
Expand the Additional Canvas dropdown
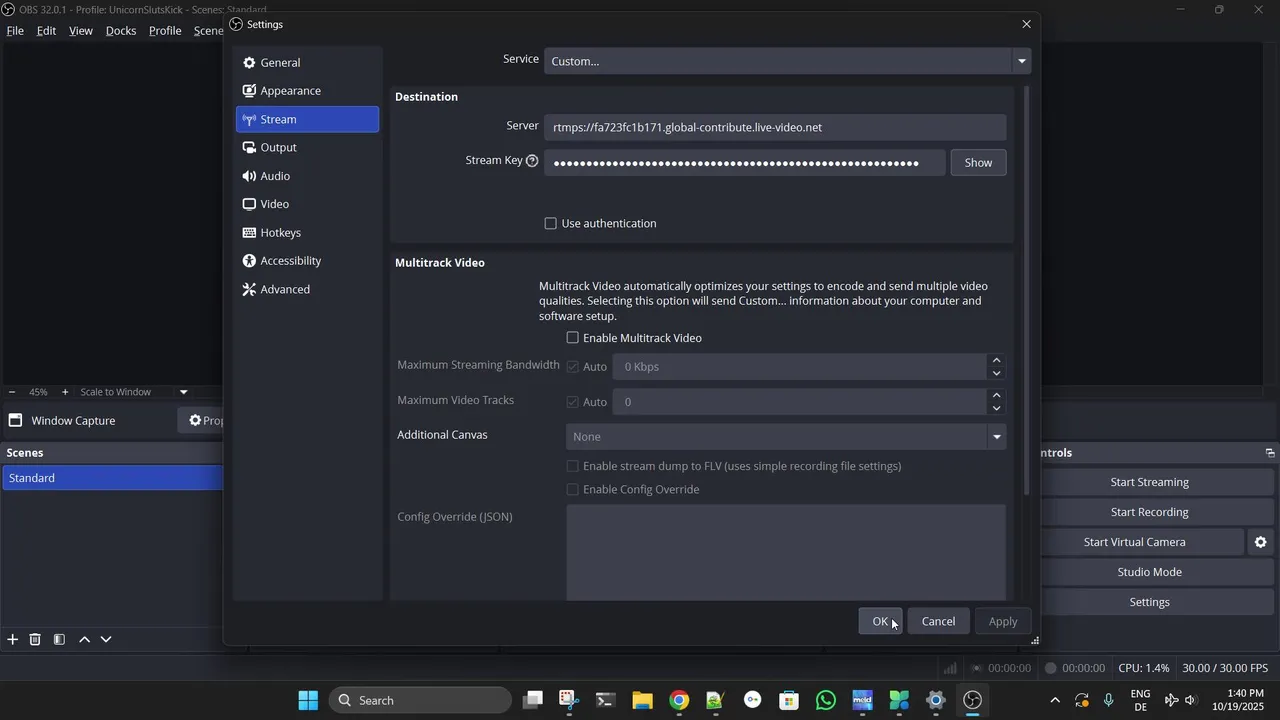pos(786,437)
